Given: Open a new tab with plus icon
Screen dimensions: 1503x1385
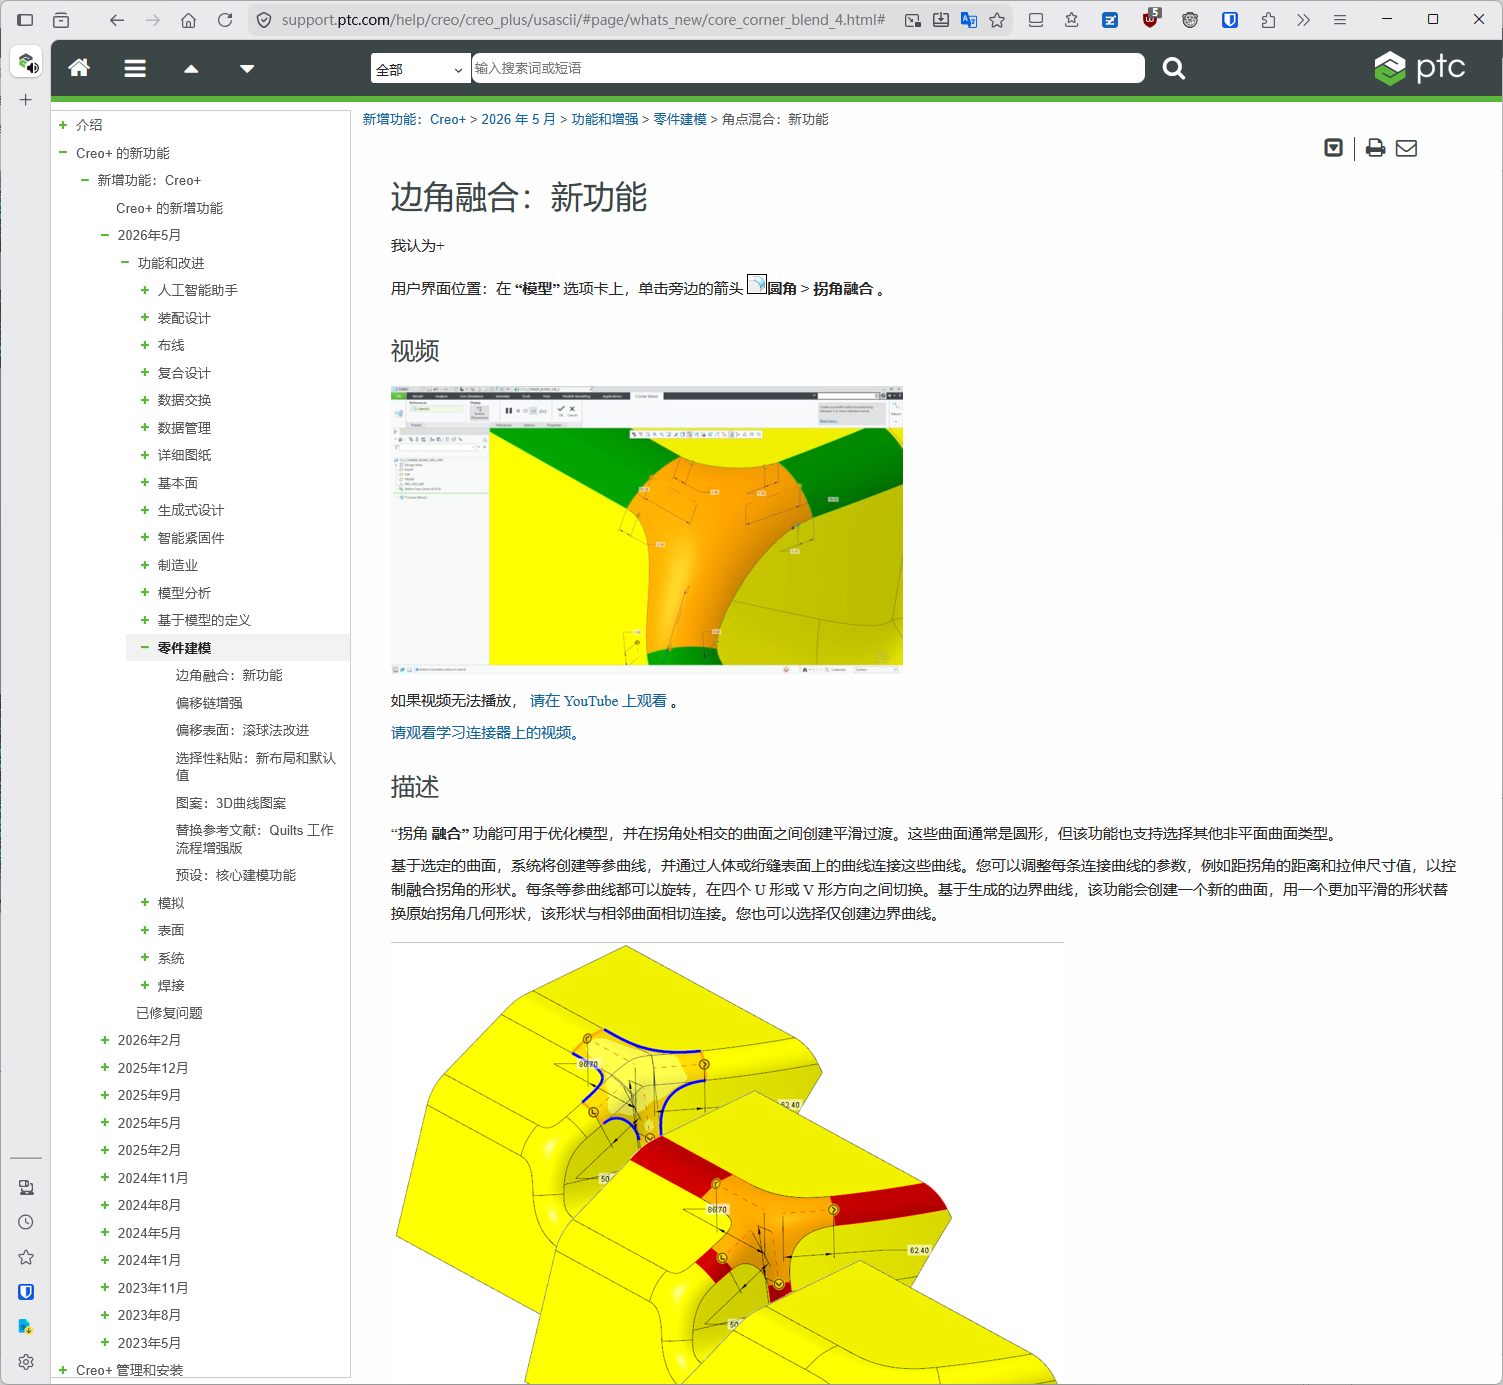Looking at the screenshot, I should (26, 100).
